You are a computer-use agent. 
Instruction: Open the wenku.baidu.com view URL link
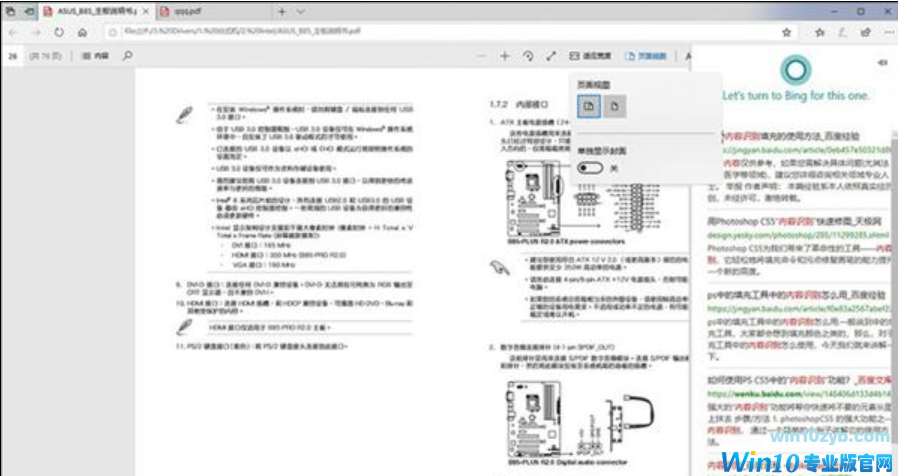[x=798, y=394]
